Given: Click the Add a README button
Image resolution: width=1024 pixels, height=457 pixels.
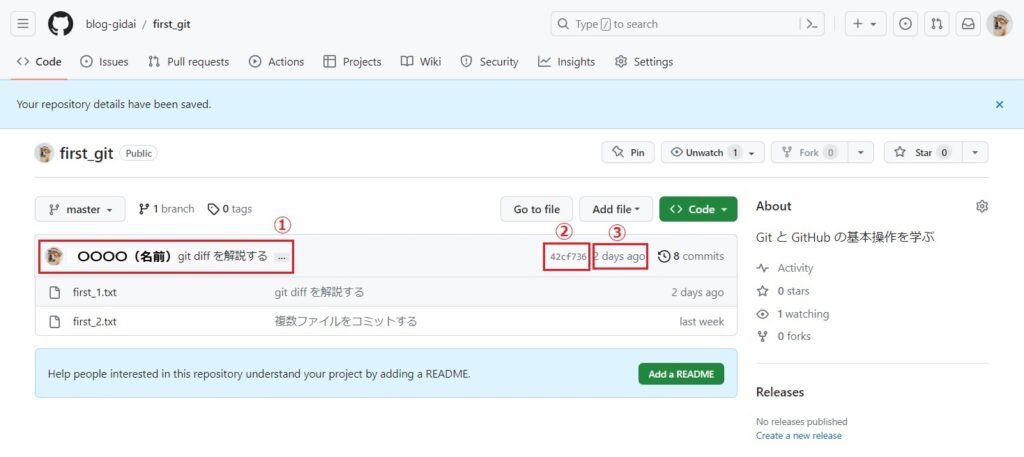Looking at the screenshot, I should click(681, 374).
